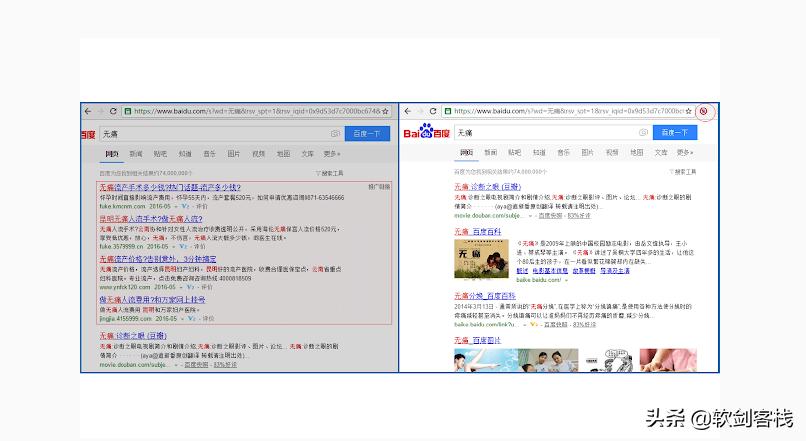The height and width of the screenshot is (441, 806).
Task: Open the 音乐 tab in left window
Action: (209, 154)
